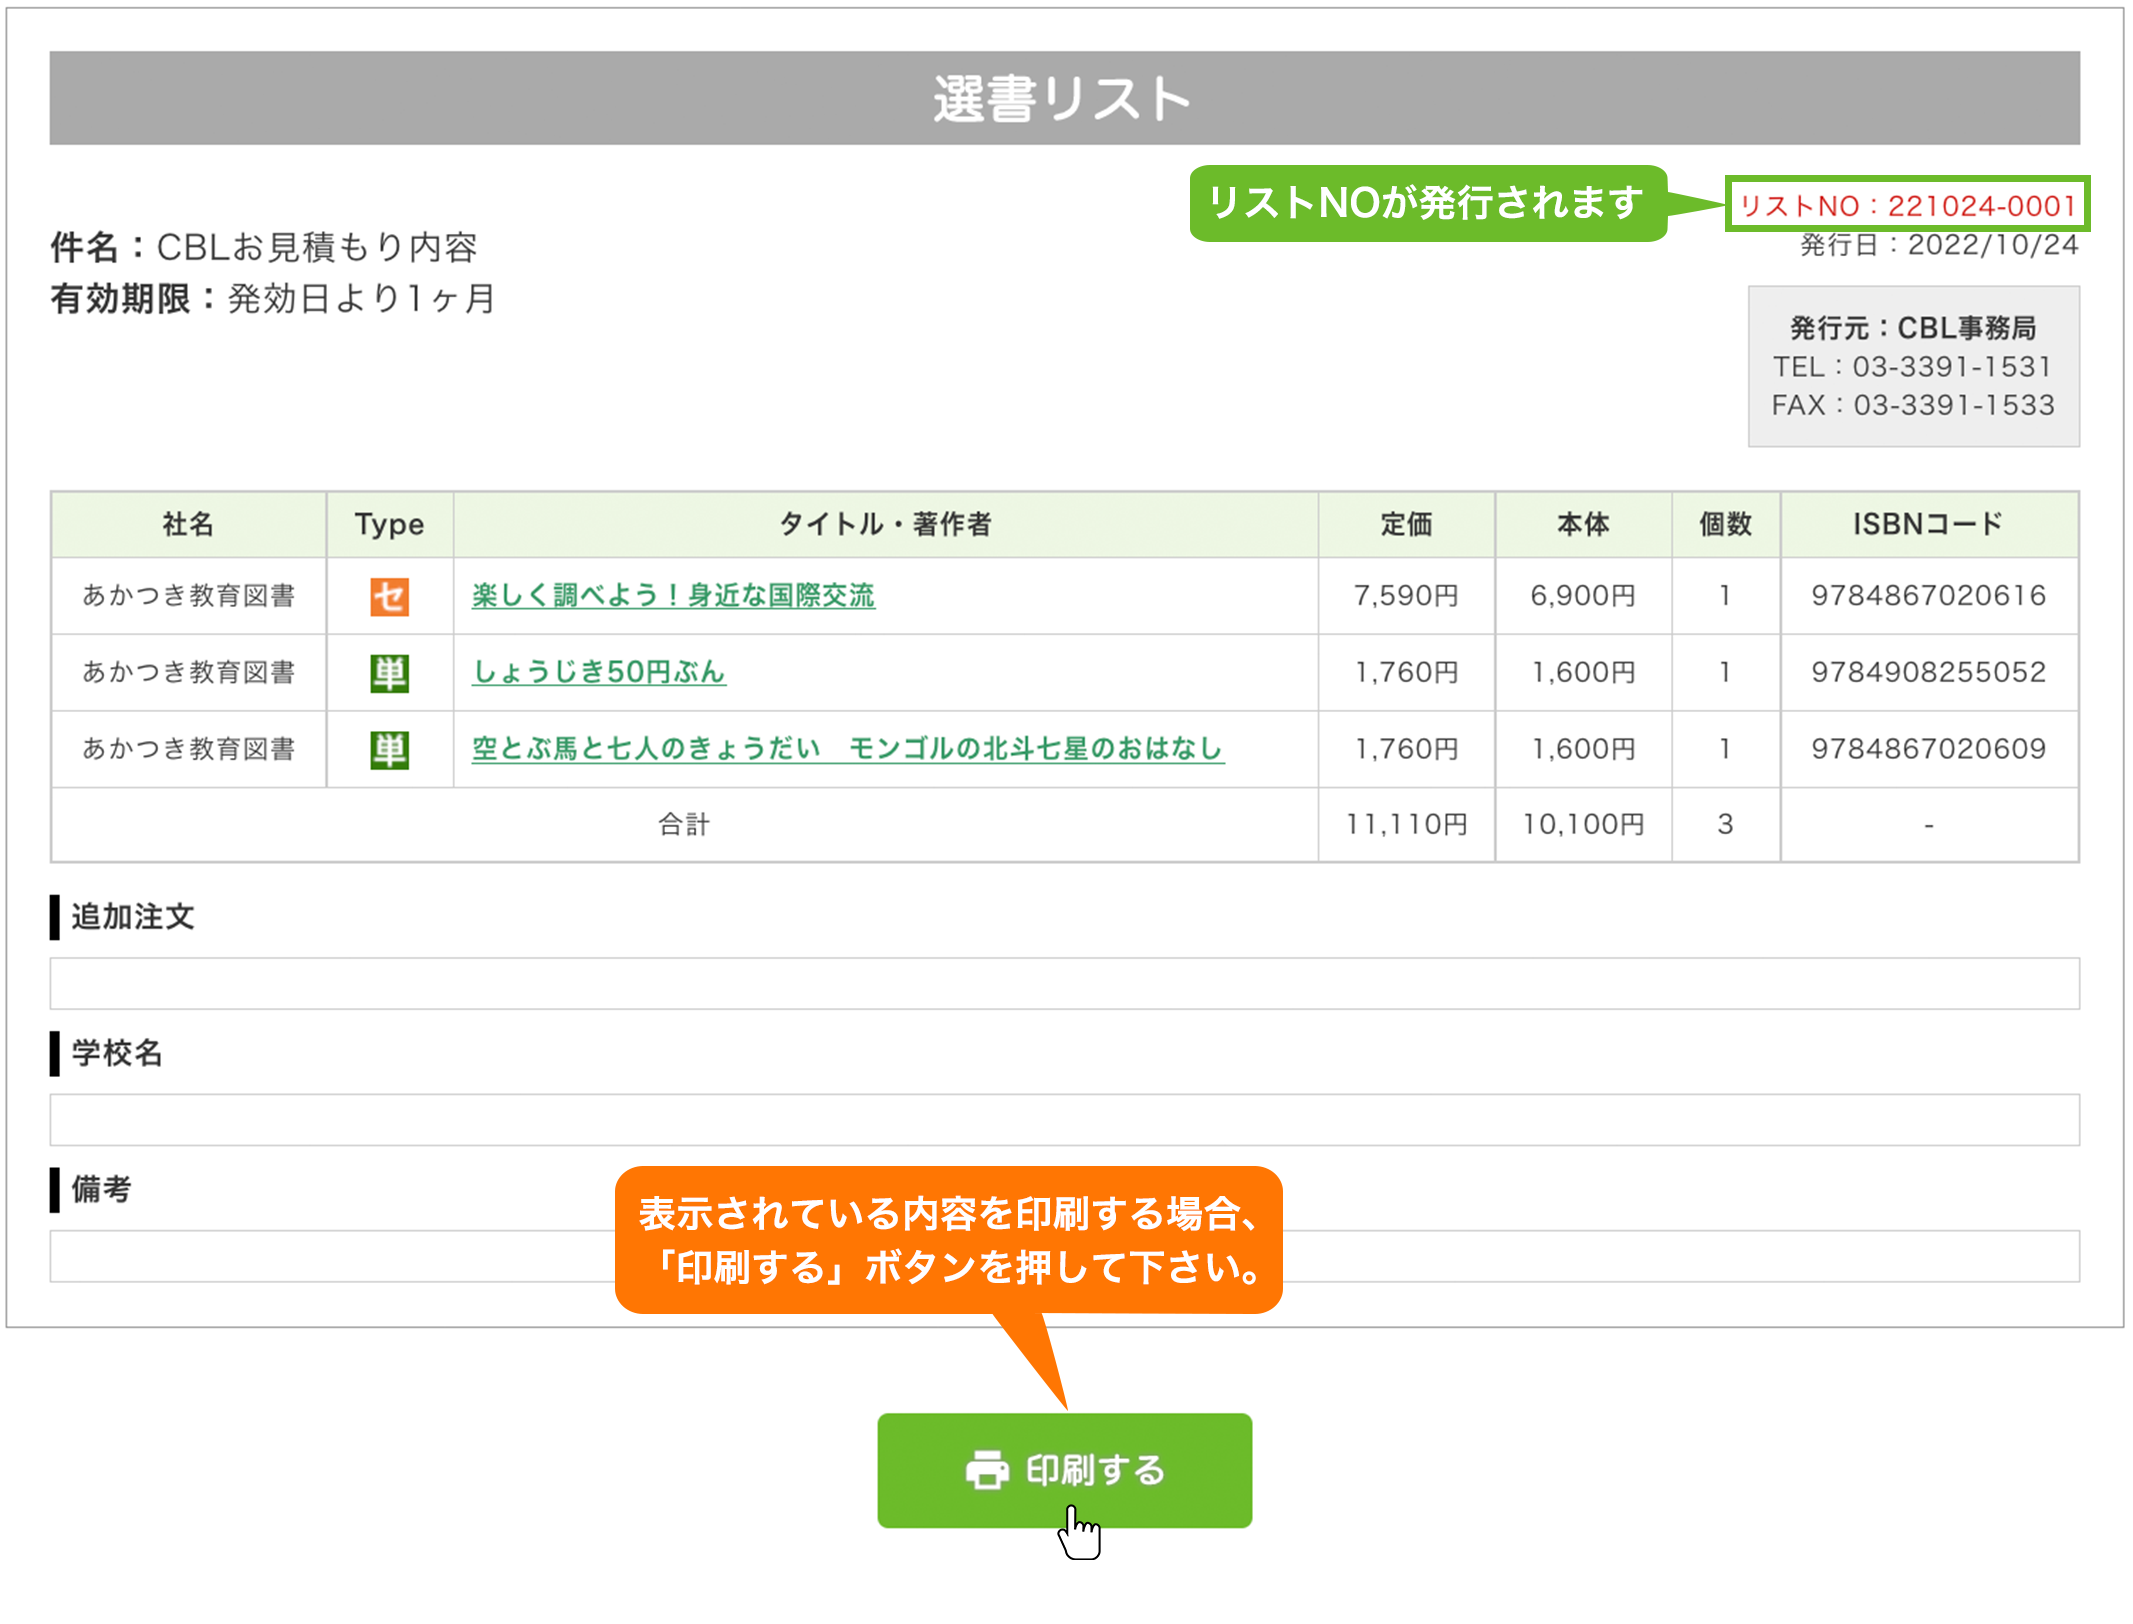Click the 追加注文 input field
The height and width of the screenshot is (1624, 2133).
(x=1064, y=984)
